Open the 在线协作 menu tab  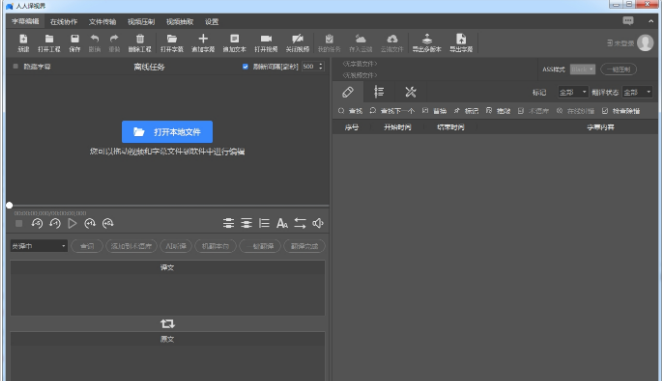pos(64,22)
